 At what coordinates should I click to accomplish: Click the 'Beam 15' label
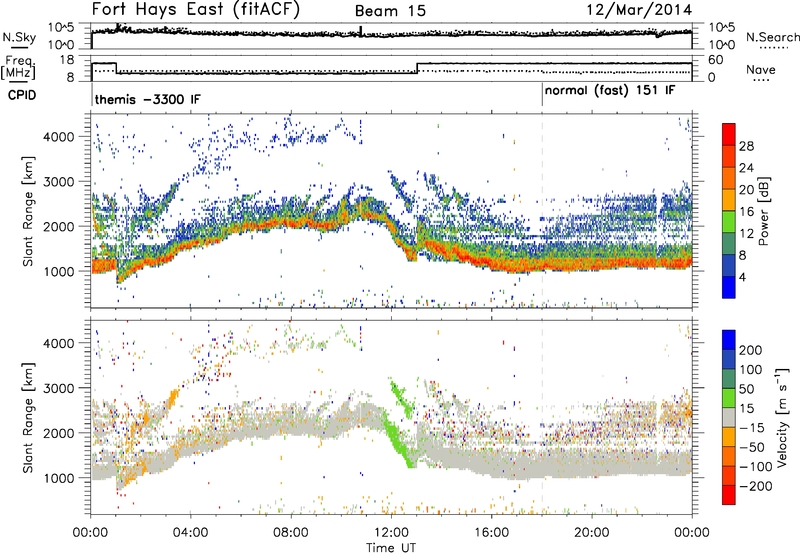[390, 11]
